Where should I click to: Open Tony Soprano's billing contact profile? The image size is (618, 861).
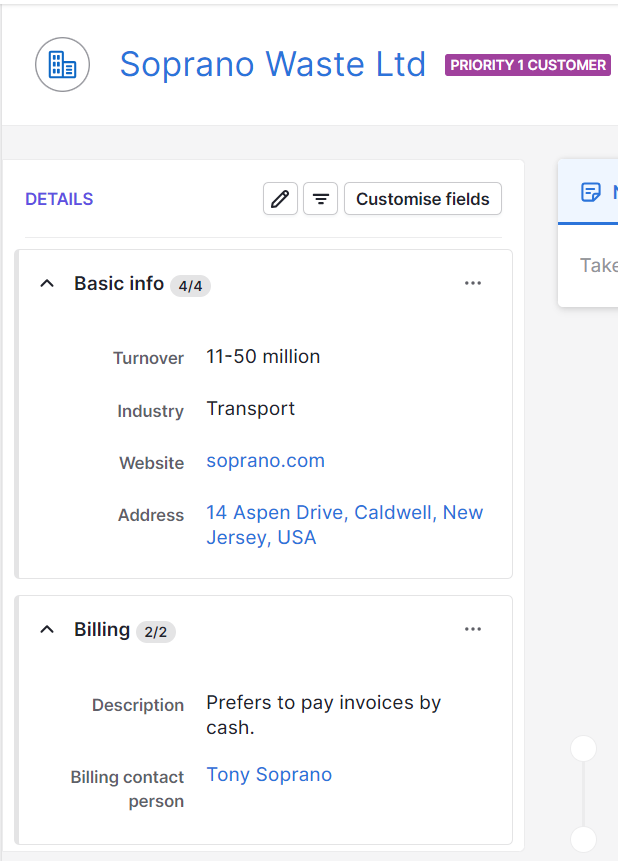click(x=269, y=773)
